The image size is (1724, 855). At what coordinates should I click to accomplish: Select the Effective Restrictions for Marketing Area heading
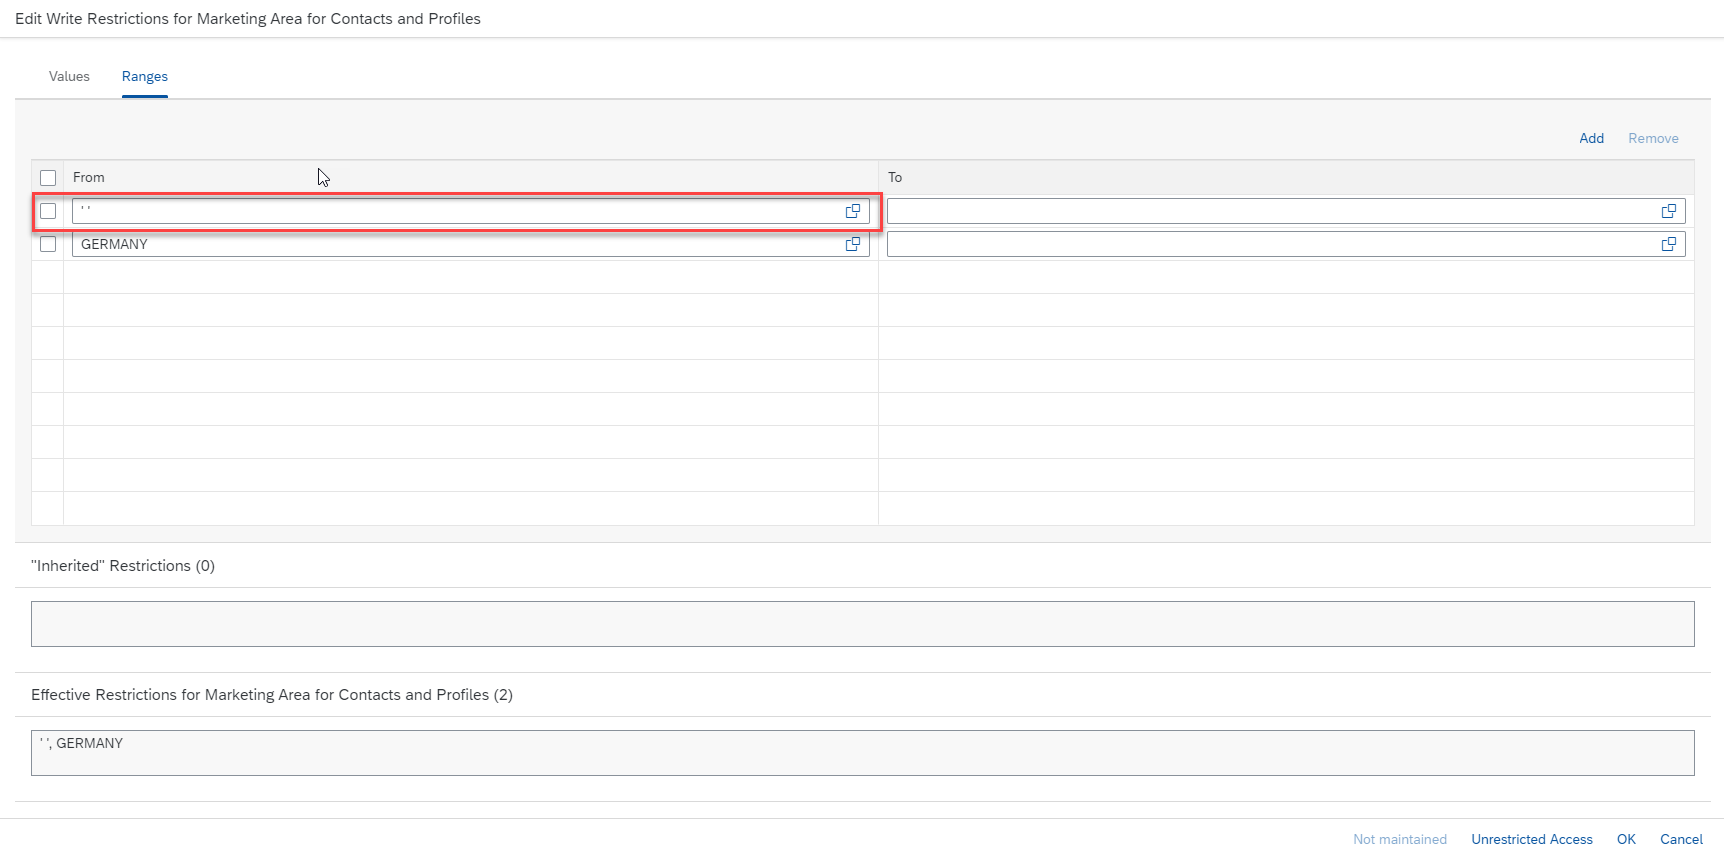(x=272, y=695)
